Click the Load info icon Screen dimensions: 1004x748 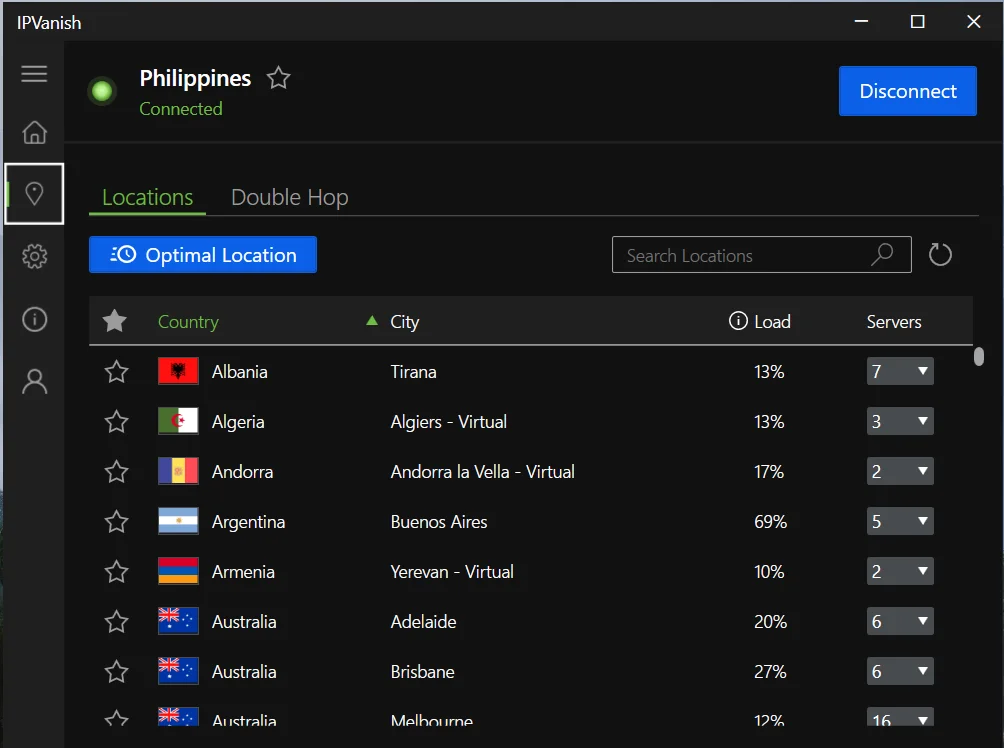738,320
